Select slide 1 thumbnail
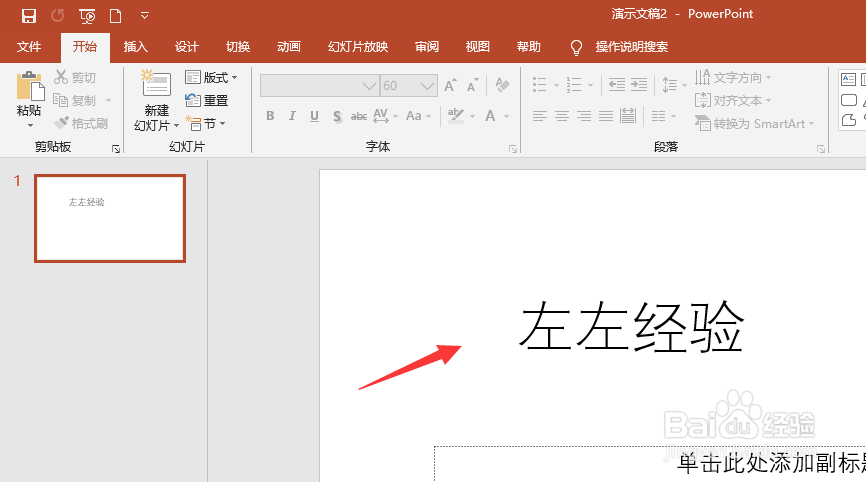The width and height of the screenshot is (866, 482). tap(110, 218)
